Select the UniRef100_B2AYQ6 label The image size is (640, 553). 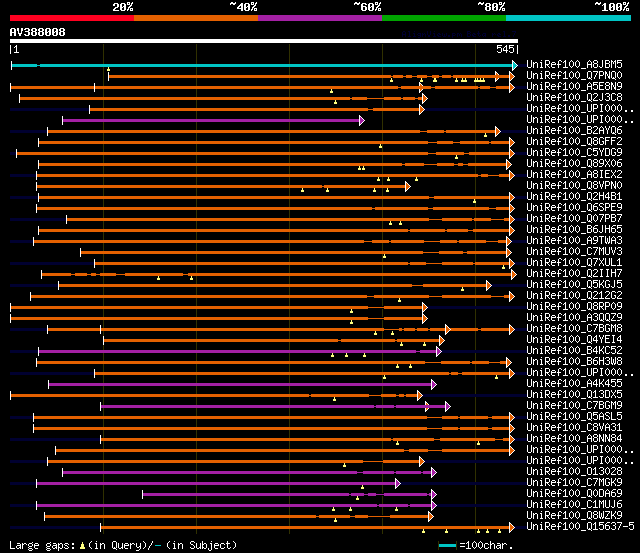[574, 131]
